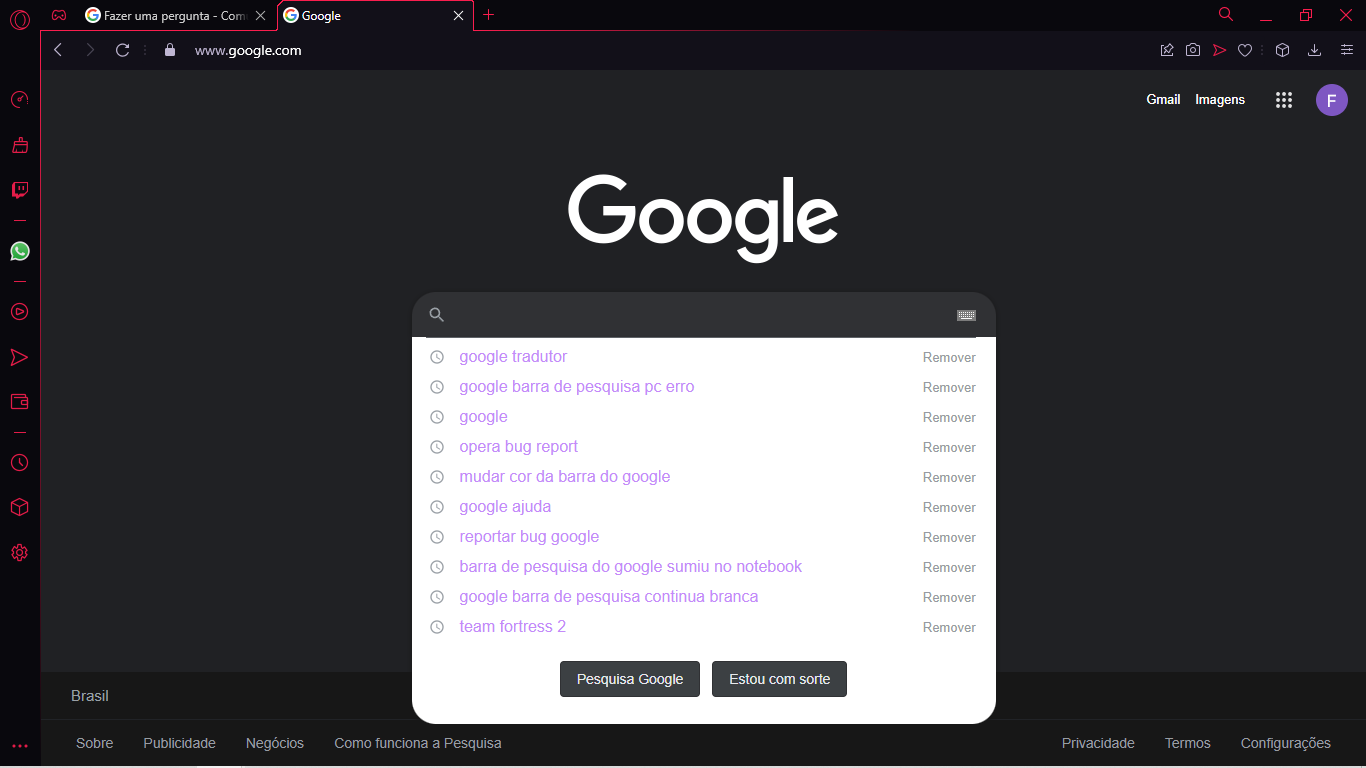Select suggestion 'team fortress 2'
The image size is (1366, 768).
[x=512, y=627]
